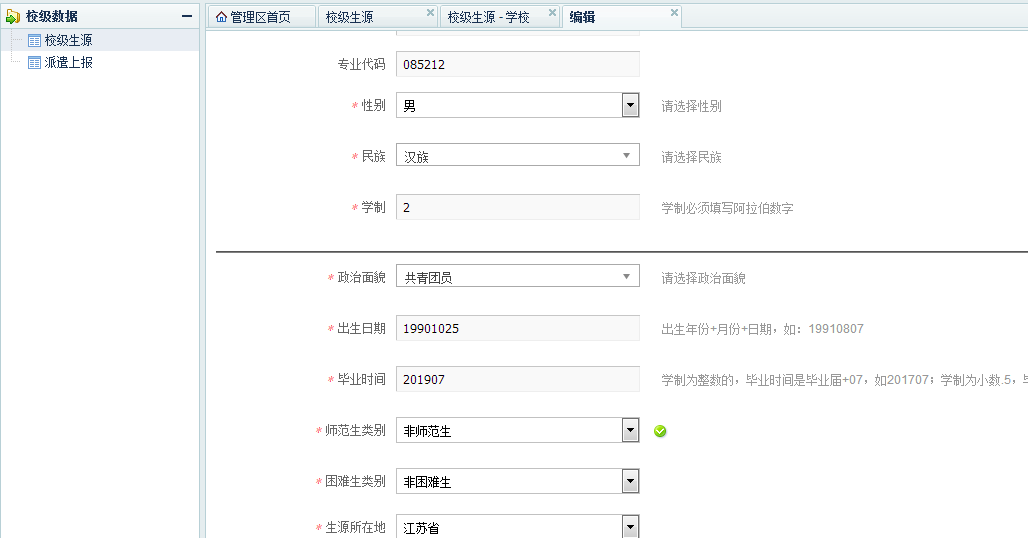Click the table icon beside 派遣上报
Viewport: 1028px width, 538px height.
click(34, 63)
